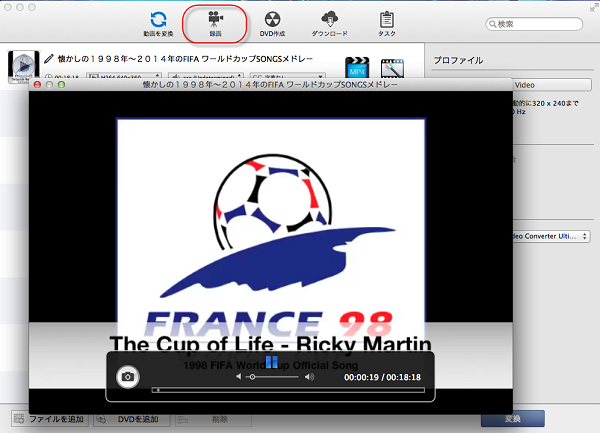Image resolution: width=600 pixels, height=433 pixels.
Task: Open the CC subtitle dropdown
Action: (x=288, y=76)
